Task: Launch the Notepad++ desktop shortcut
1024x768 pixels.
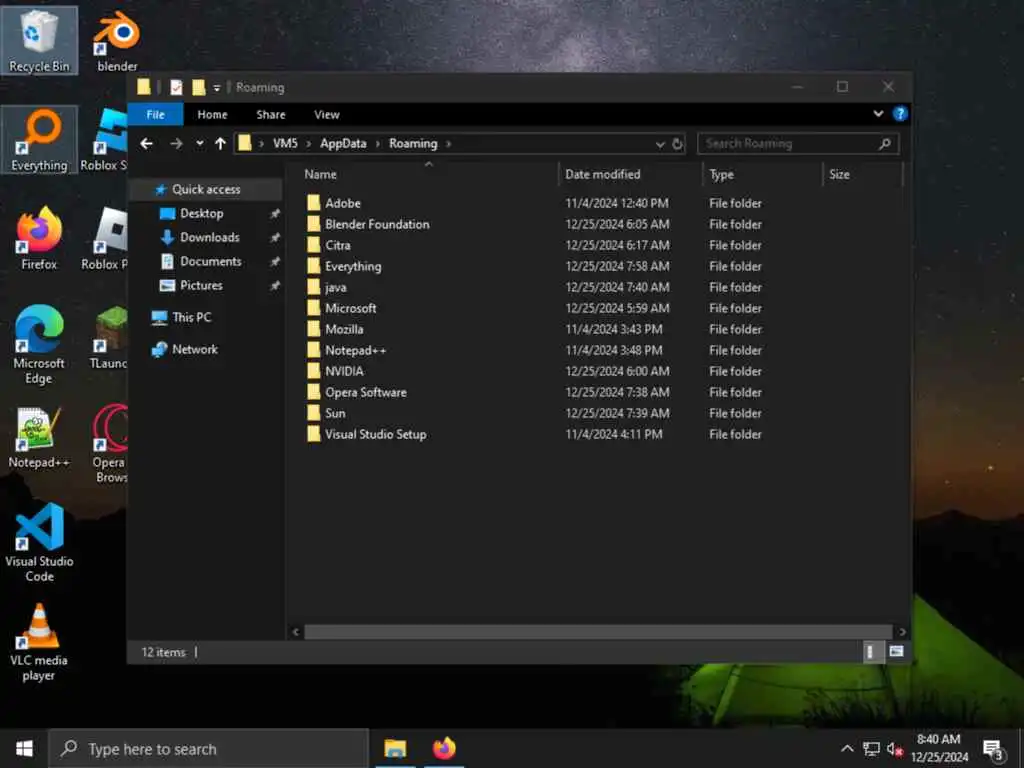Action: coord(39,438)
